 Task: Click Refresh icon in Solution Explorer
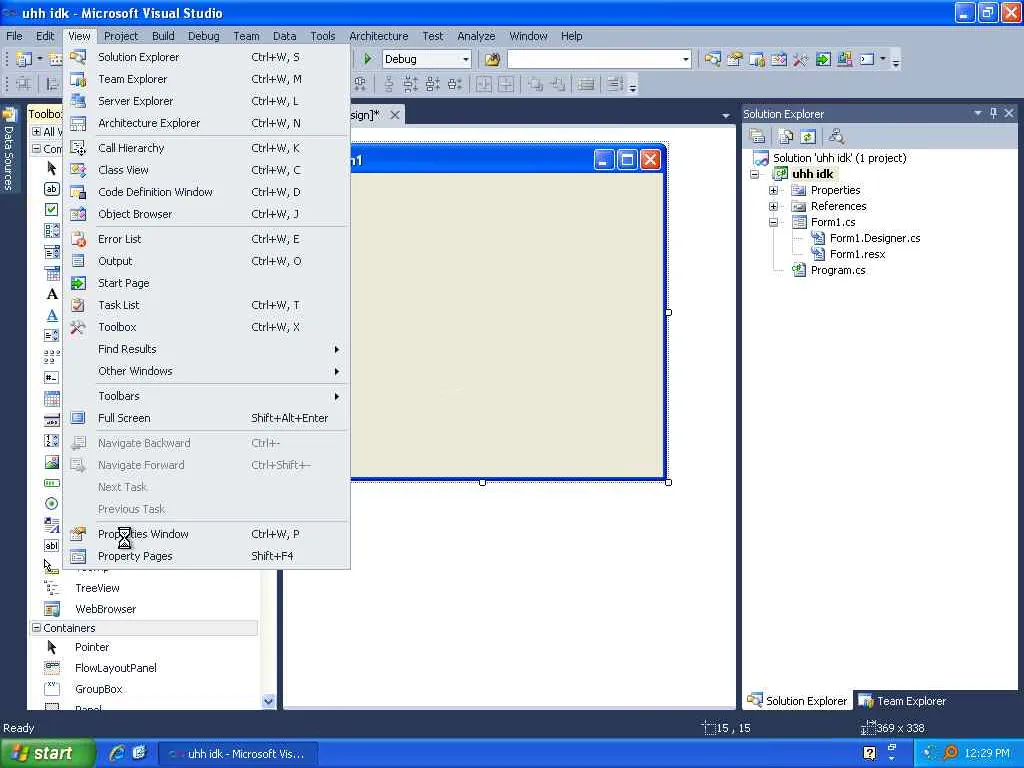point(808,136)
